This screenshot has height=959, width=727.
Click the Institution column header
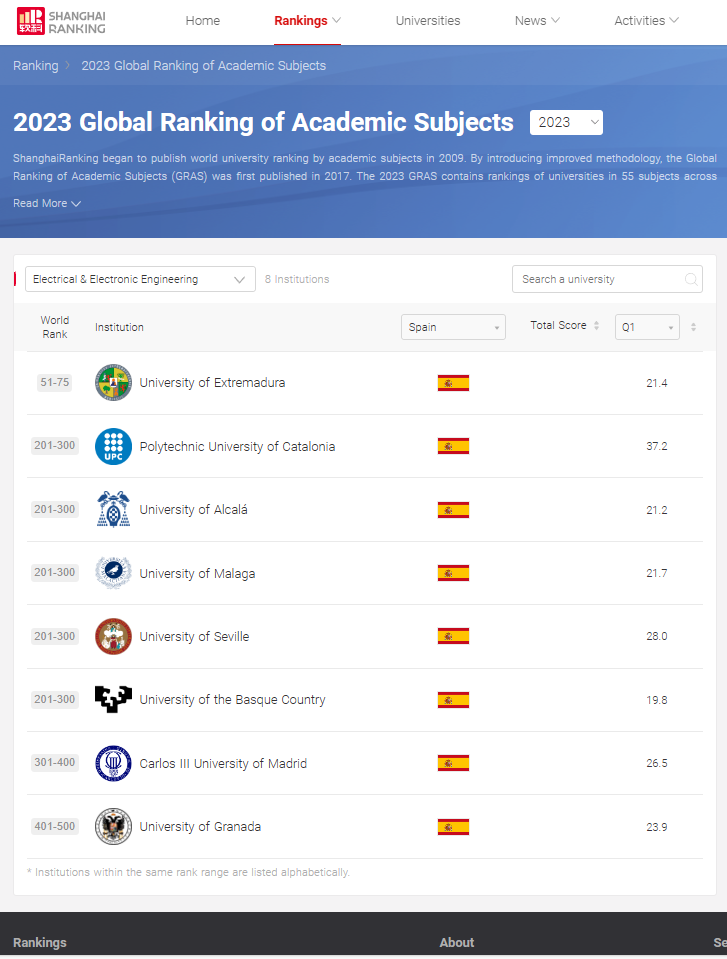pos(119,327)
